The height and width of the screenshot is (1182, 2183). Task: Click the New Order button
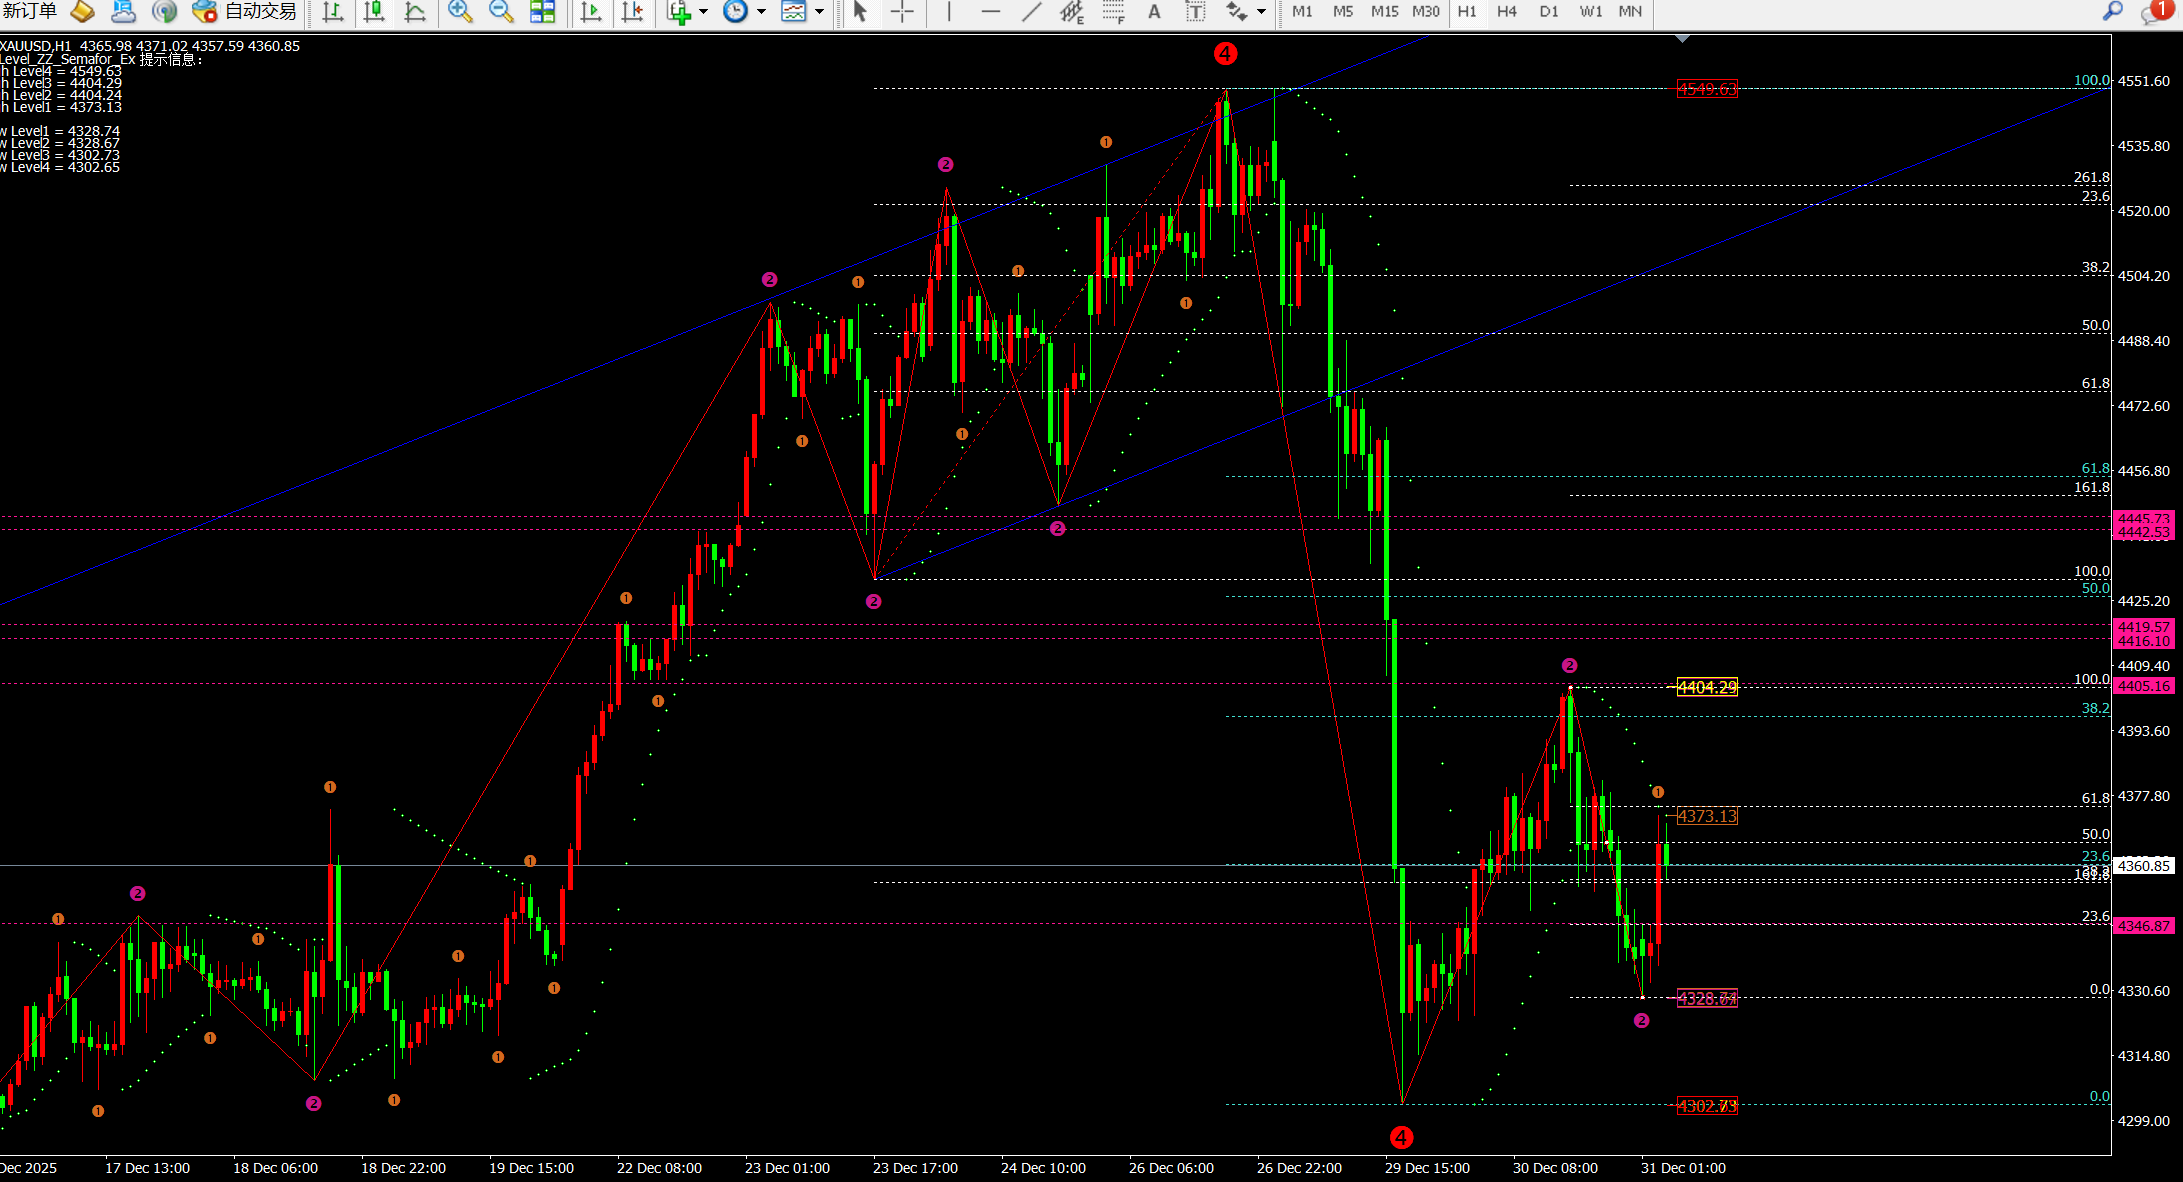coord(30,12)
